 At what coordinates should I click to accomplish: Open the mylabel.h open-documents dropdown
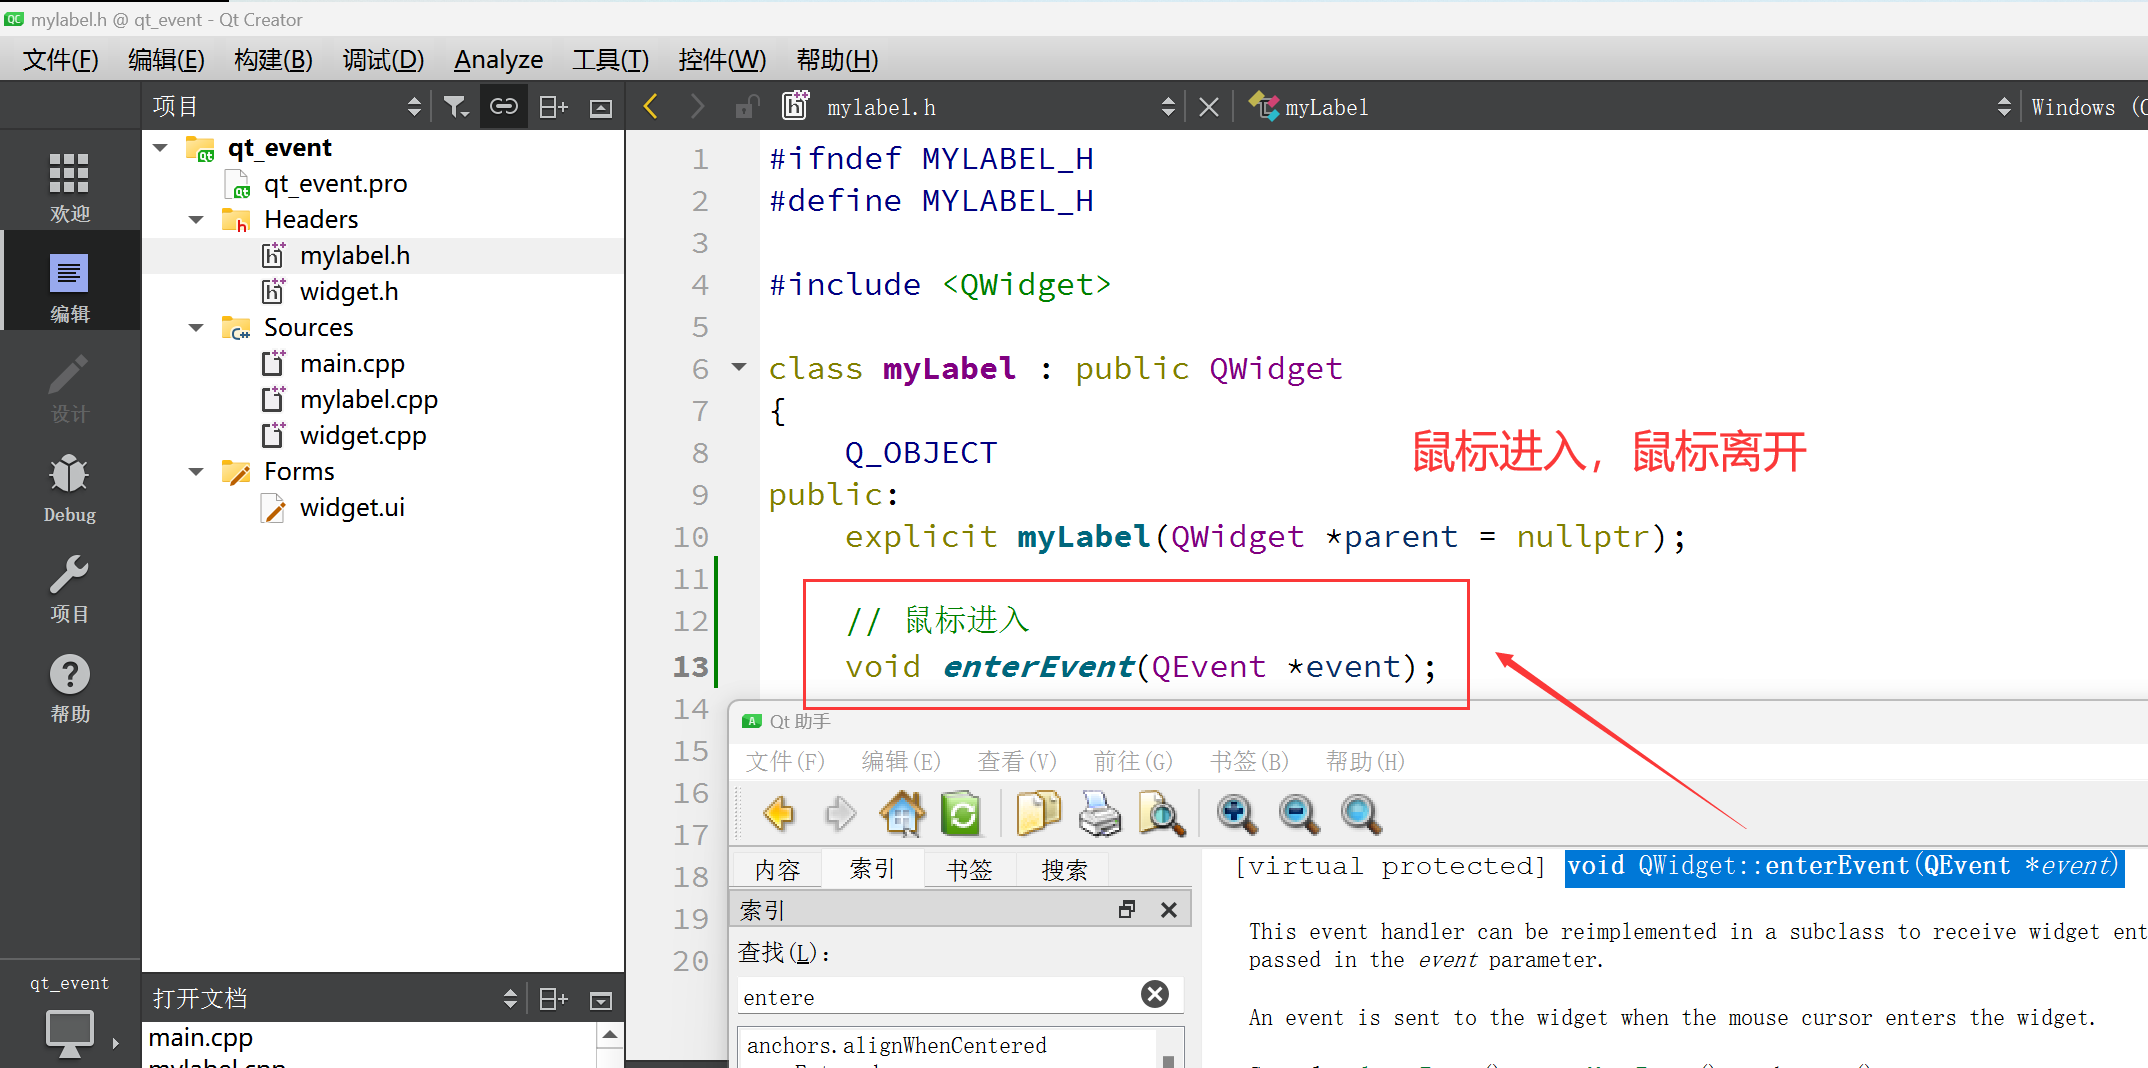1168,107
